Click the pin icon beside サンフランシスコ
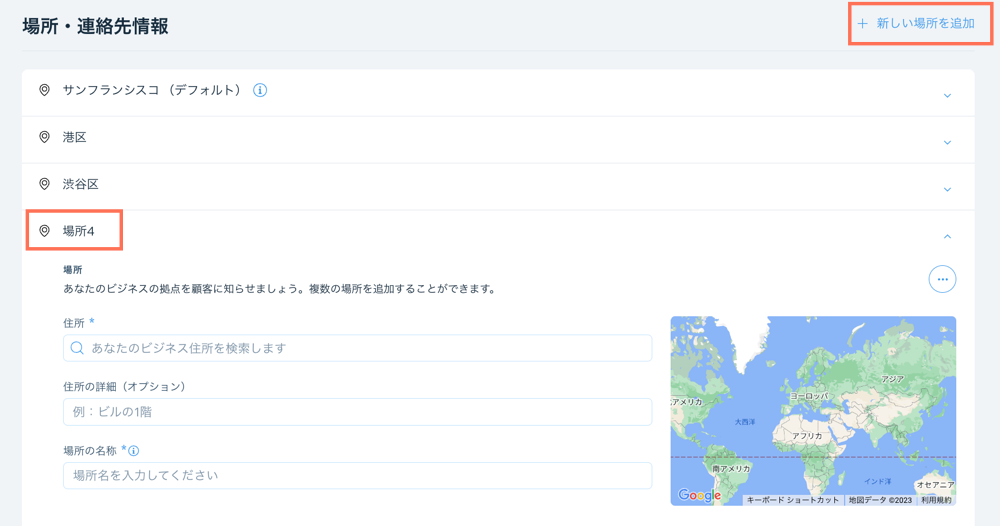This screenshot has height=526, width=1000. 44,90
